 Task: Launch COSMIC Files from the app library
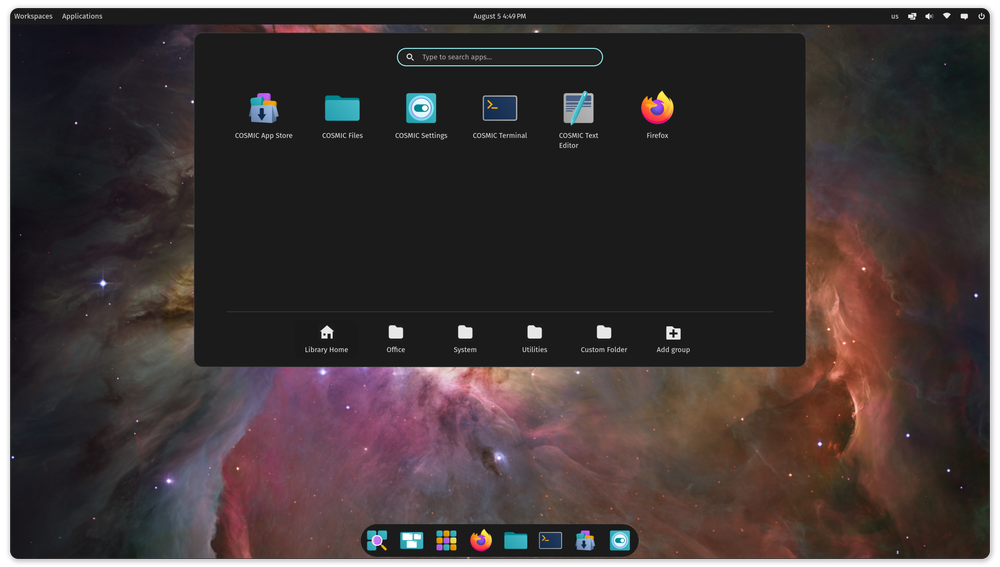tap(342, 115)
